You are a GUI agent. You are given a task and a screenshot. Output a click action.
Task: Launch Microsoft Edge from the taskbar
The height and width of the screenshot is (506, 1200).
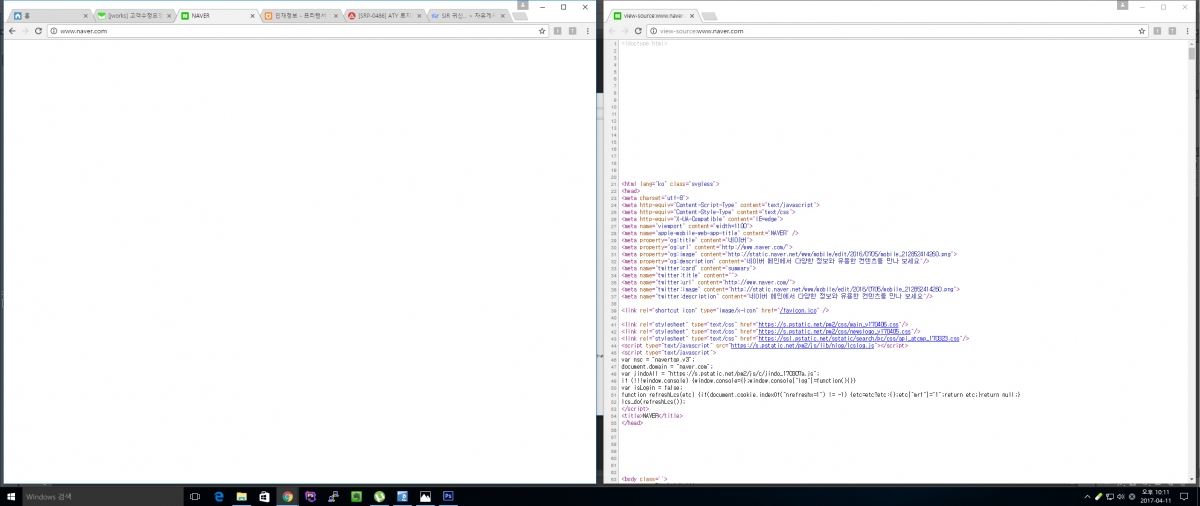[218, 496]
